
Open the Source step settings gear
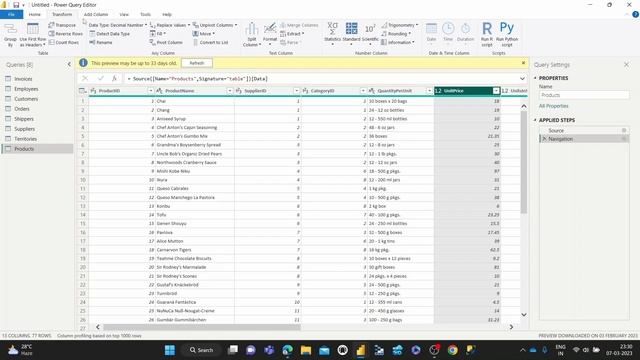624,130
